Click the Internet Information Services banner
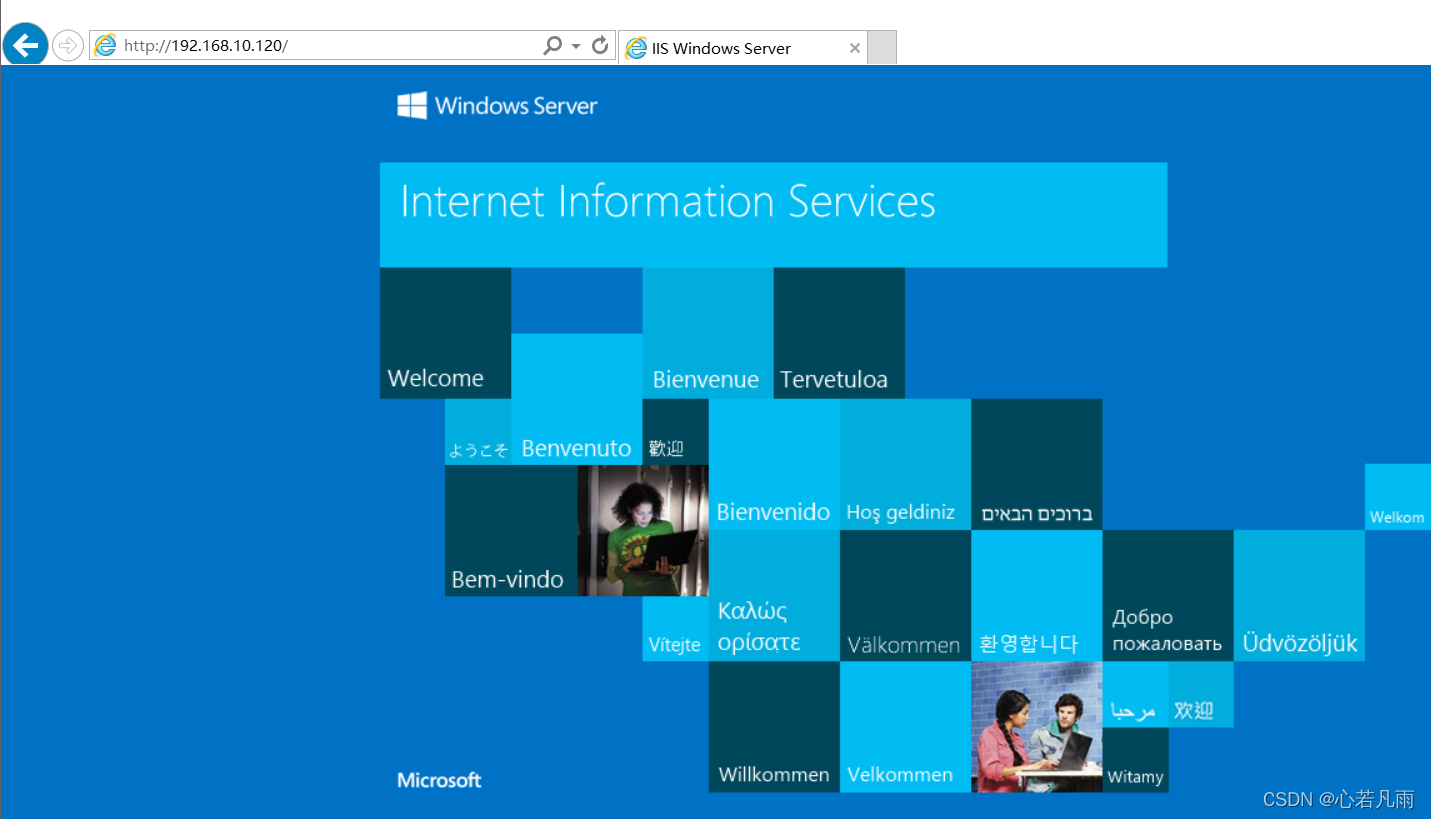 click(773, 215)
